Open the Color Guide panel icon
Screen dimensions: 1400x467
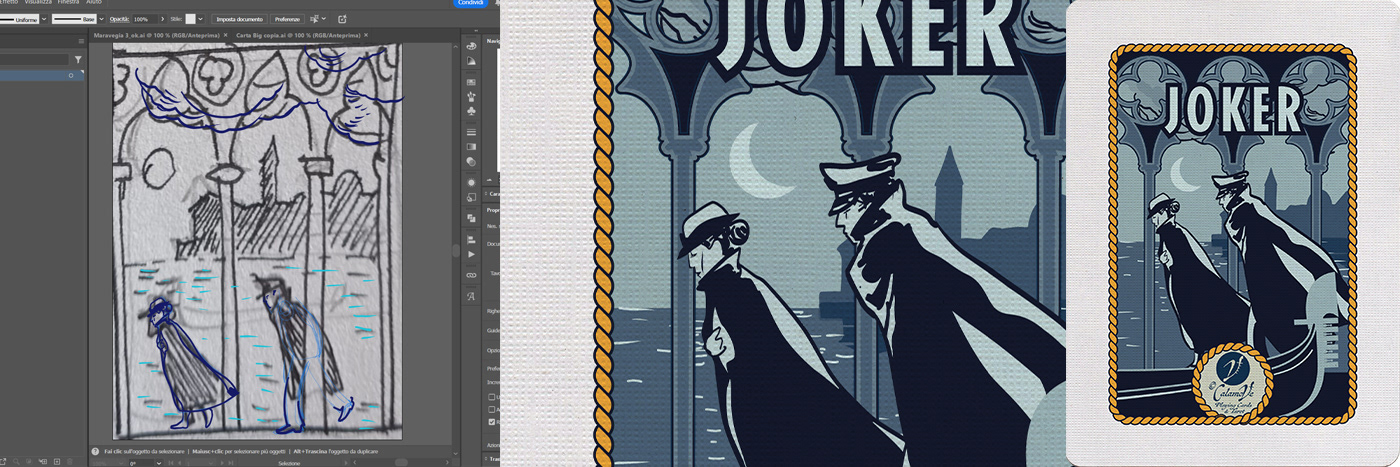[471, 62]
